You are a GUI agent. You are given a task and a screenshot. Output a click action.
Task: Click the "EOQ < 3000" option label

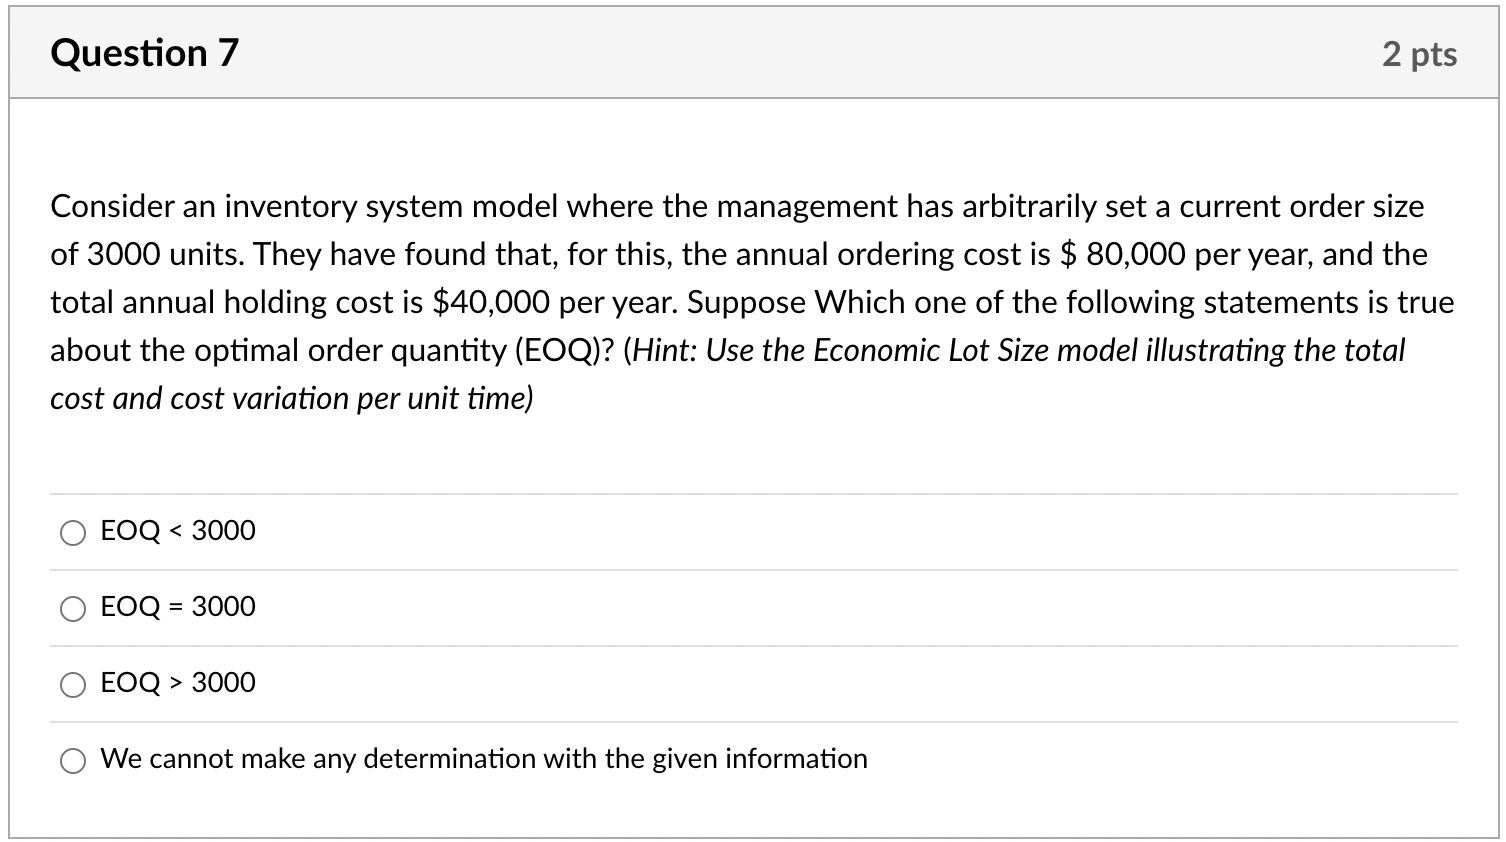point(177,531)
